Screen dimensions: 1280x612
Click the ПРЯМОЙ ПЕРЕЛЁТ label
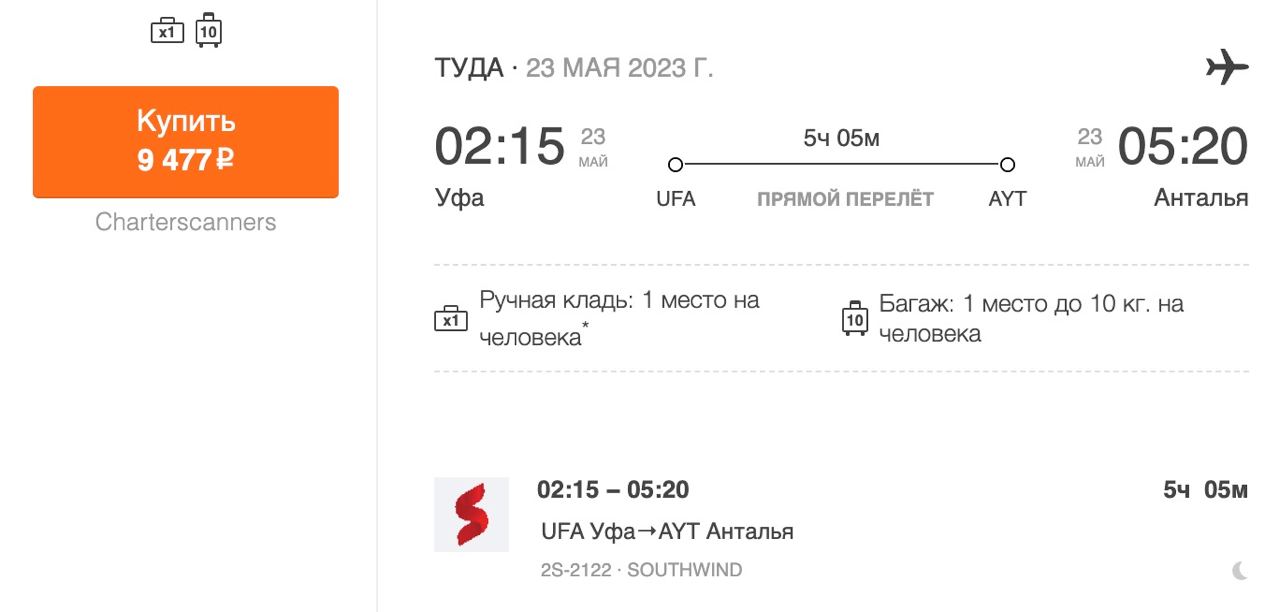(x=845, y=199)
